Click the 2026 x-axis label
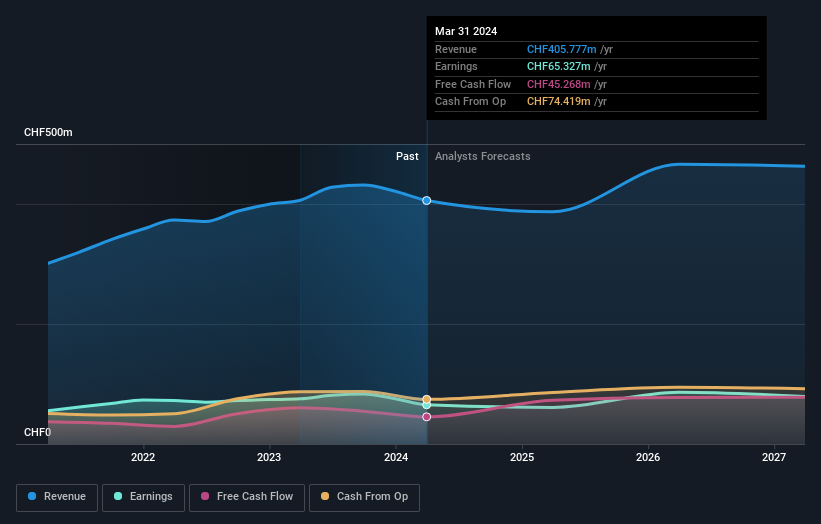This screenshot has width=821, height=524. tap(648, 457)
